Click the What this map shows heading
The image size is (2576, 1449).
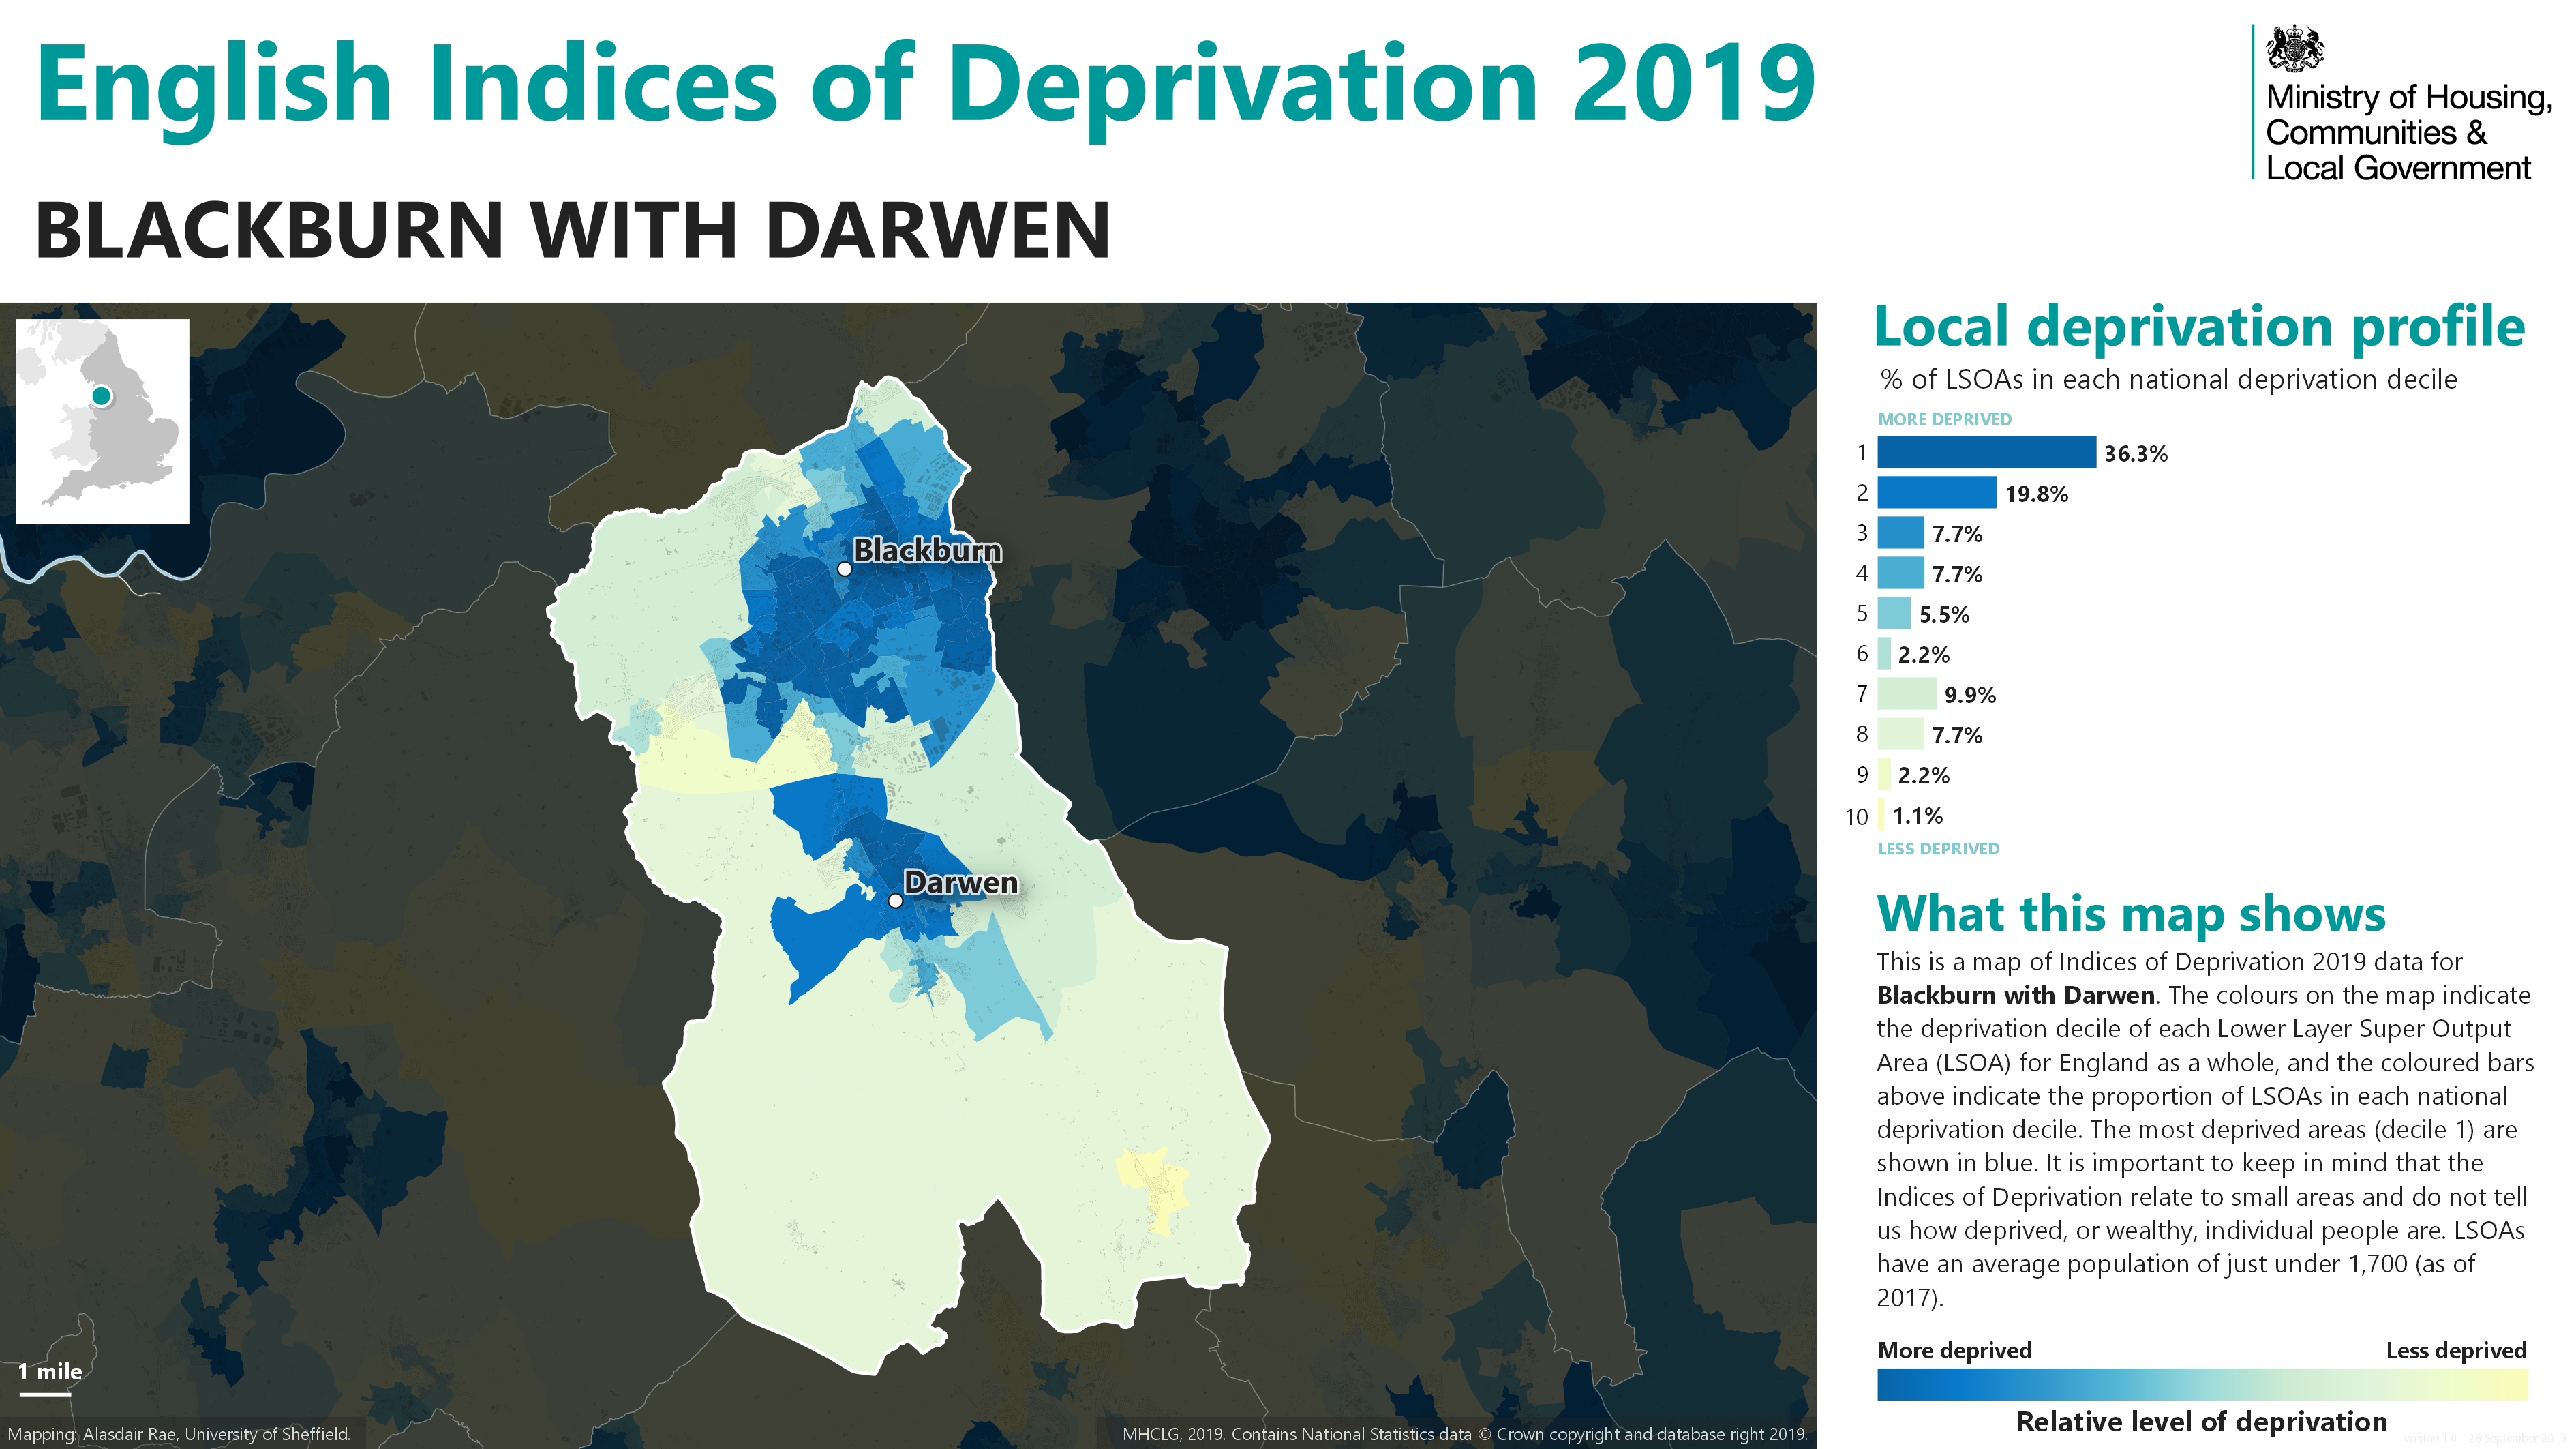tap(2131, 914)
